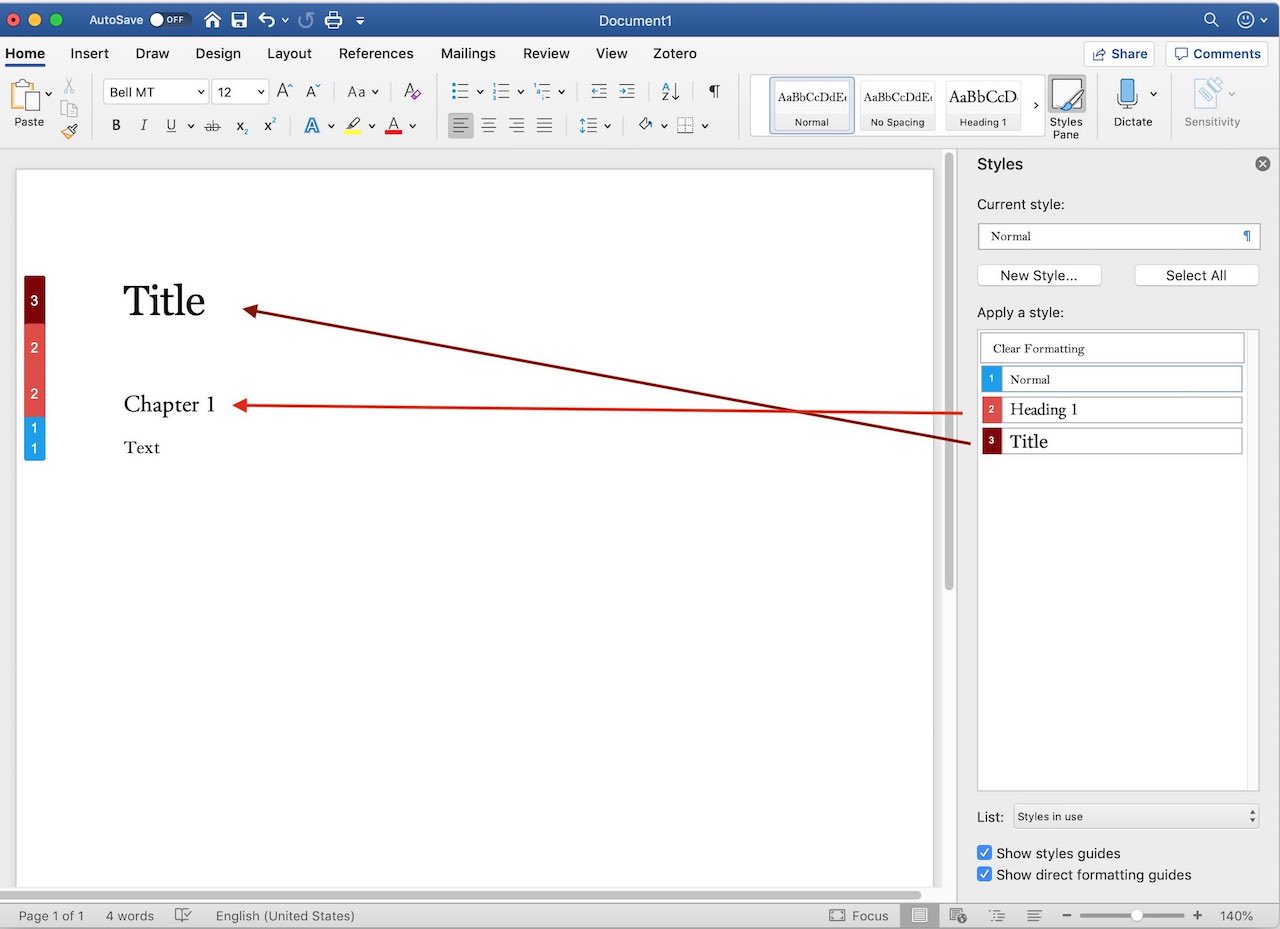This screenshot has height=929, width=1280.
Task: Click the Save disk icon
Action: click(x=239, y=20)
